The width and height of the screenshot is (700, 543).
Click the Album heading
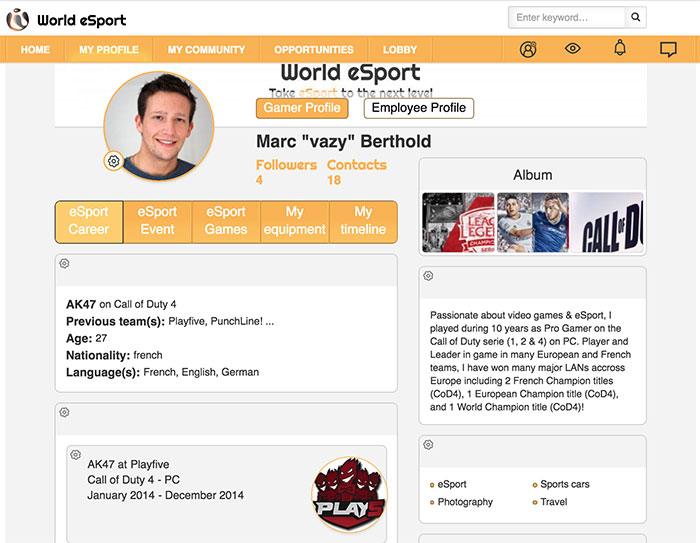click(x=533, y=175)
